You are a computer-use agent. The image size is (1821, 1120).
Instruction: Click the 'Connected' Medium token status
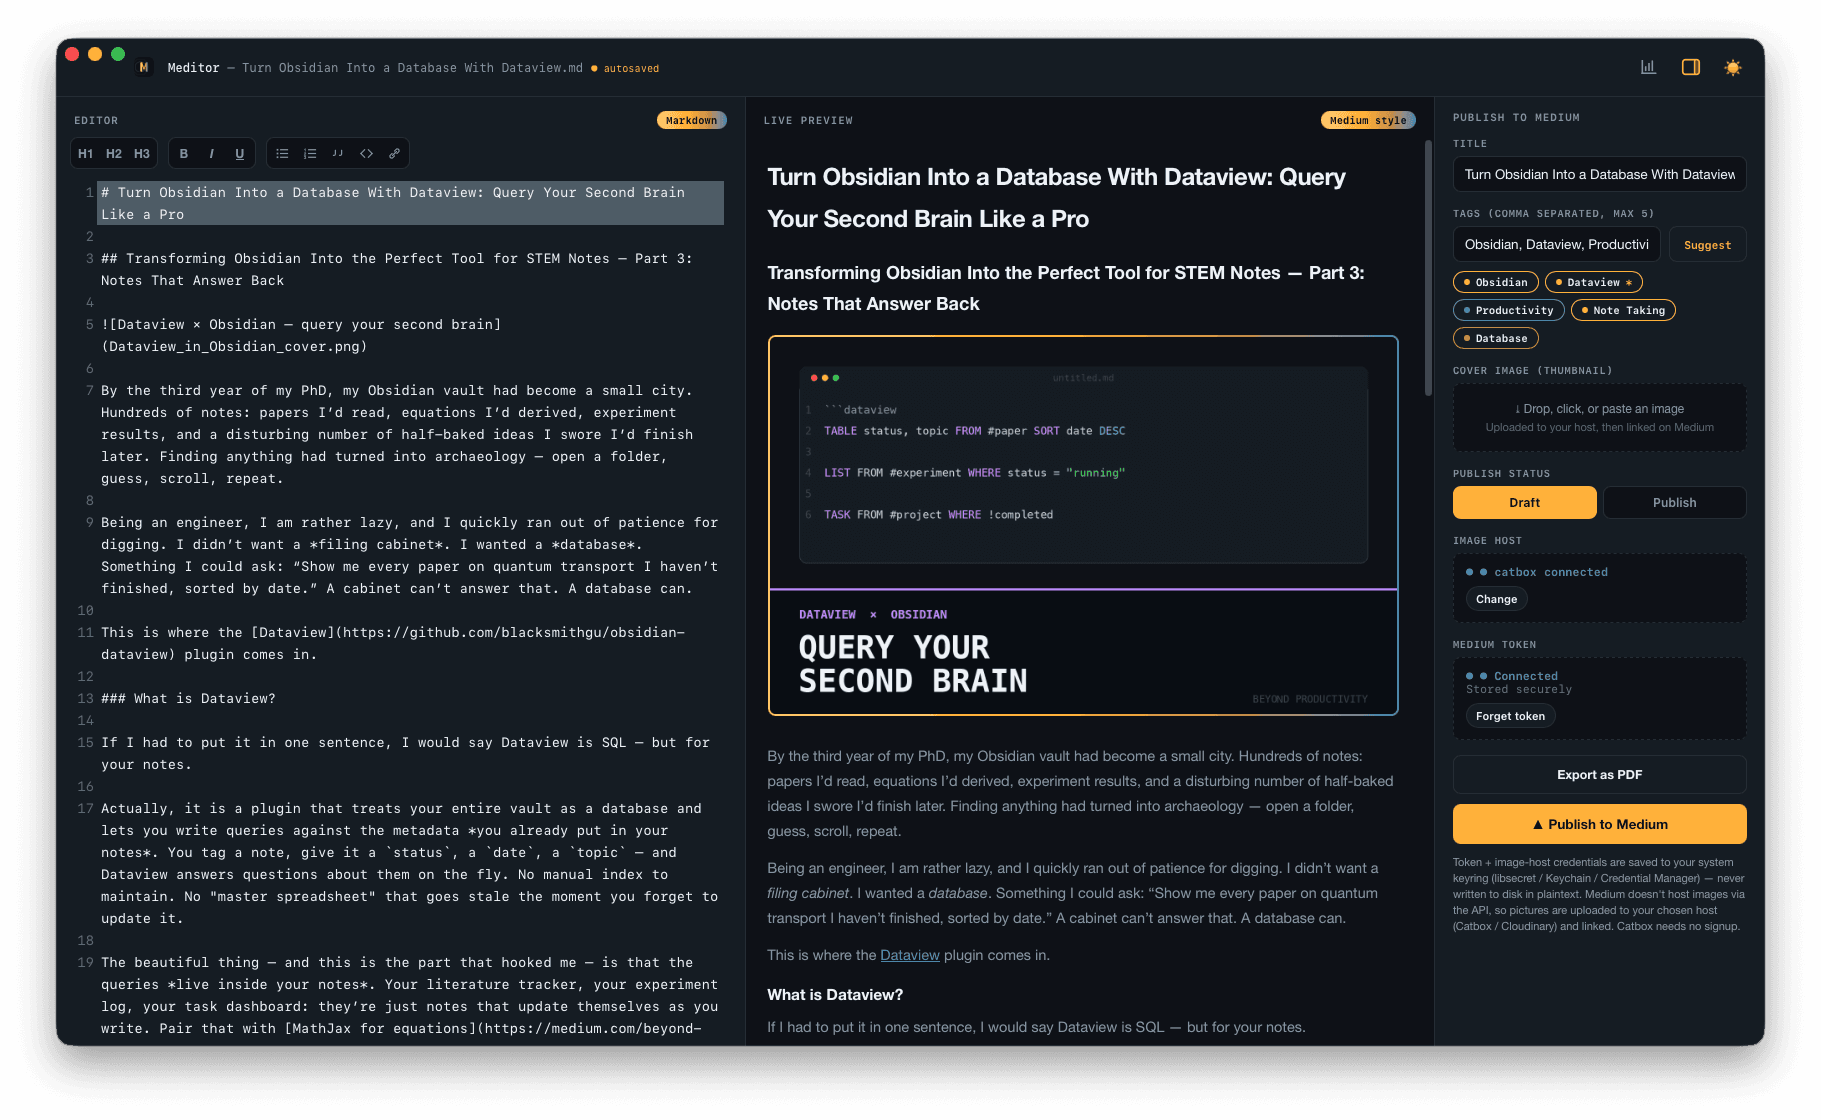coord(1526,676)
